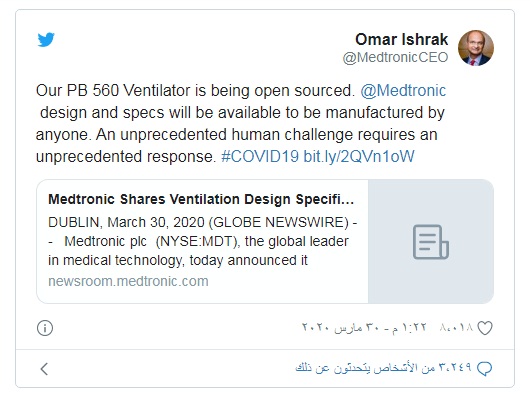Image resolution: width=530 pixels, height=402 pixels.
Task: Click the info circle icon
Action: (45, 328)
